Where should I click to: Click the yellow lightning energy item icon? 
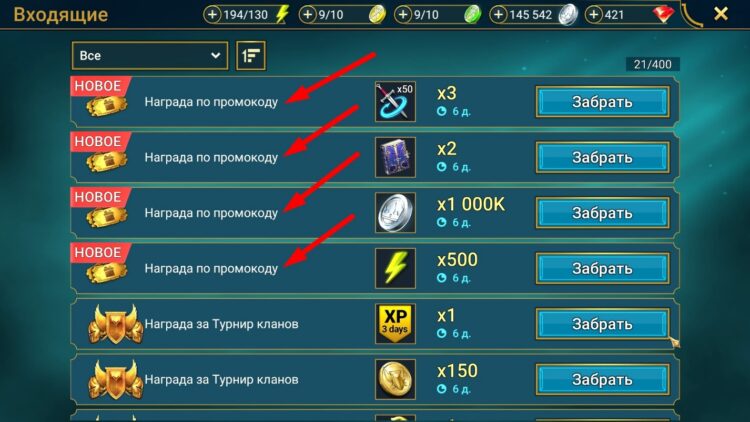click(x=395, y=268)
